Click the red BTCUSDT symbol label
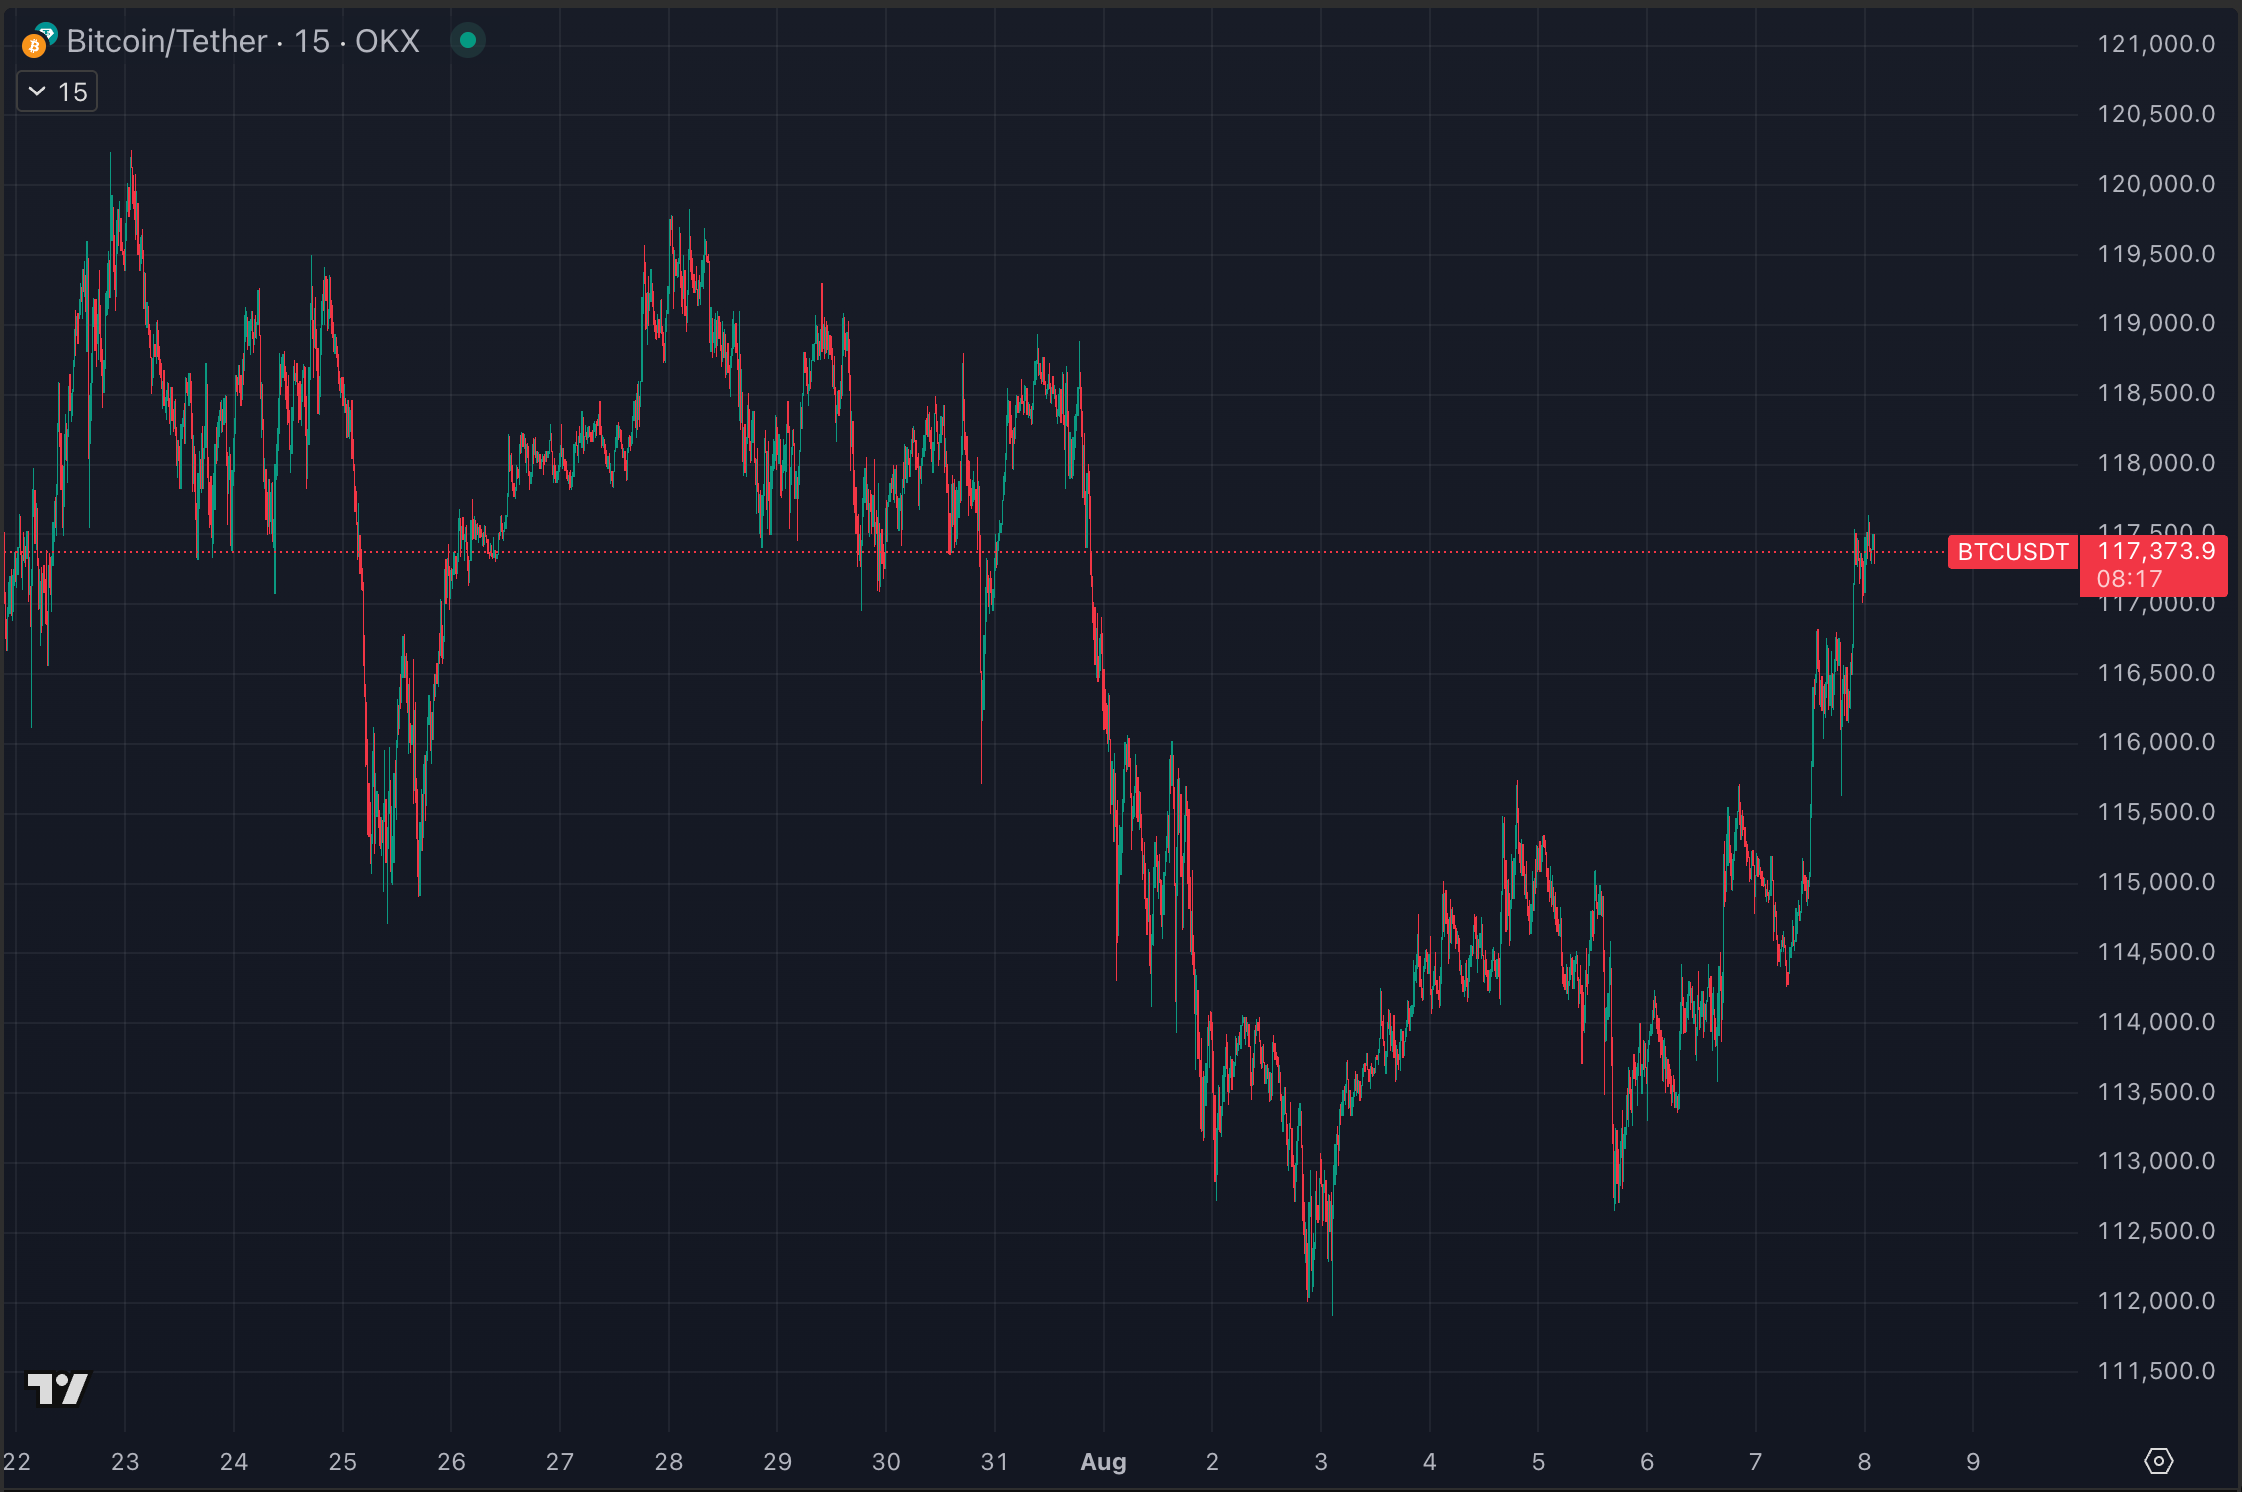 coord(2012,552)
